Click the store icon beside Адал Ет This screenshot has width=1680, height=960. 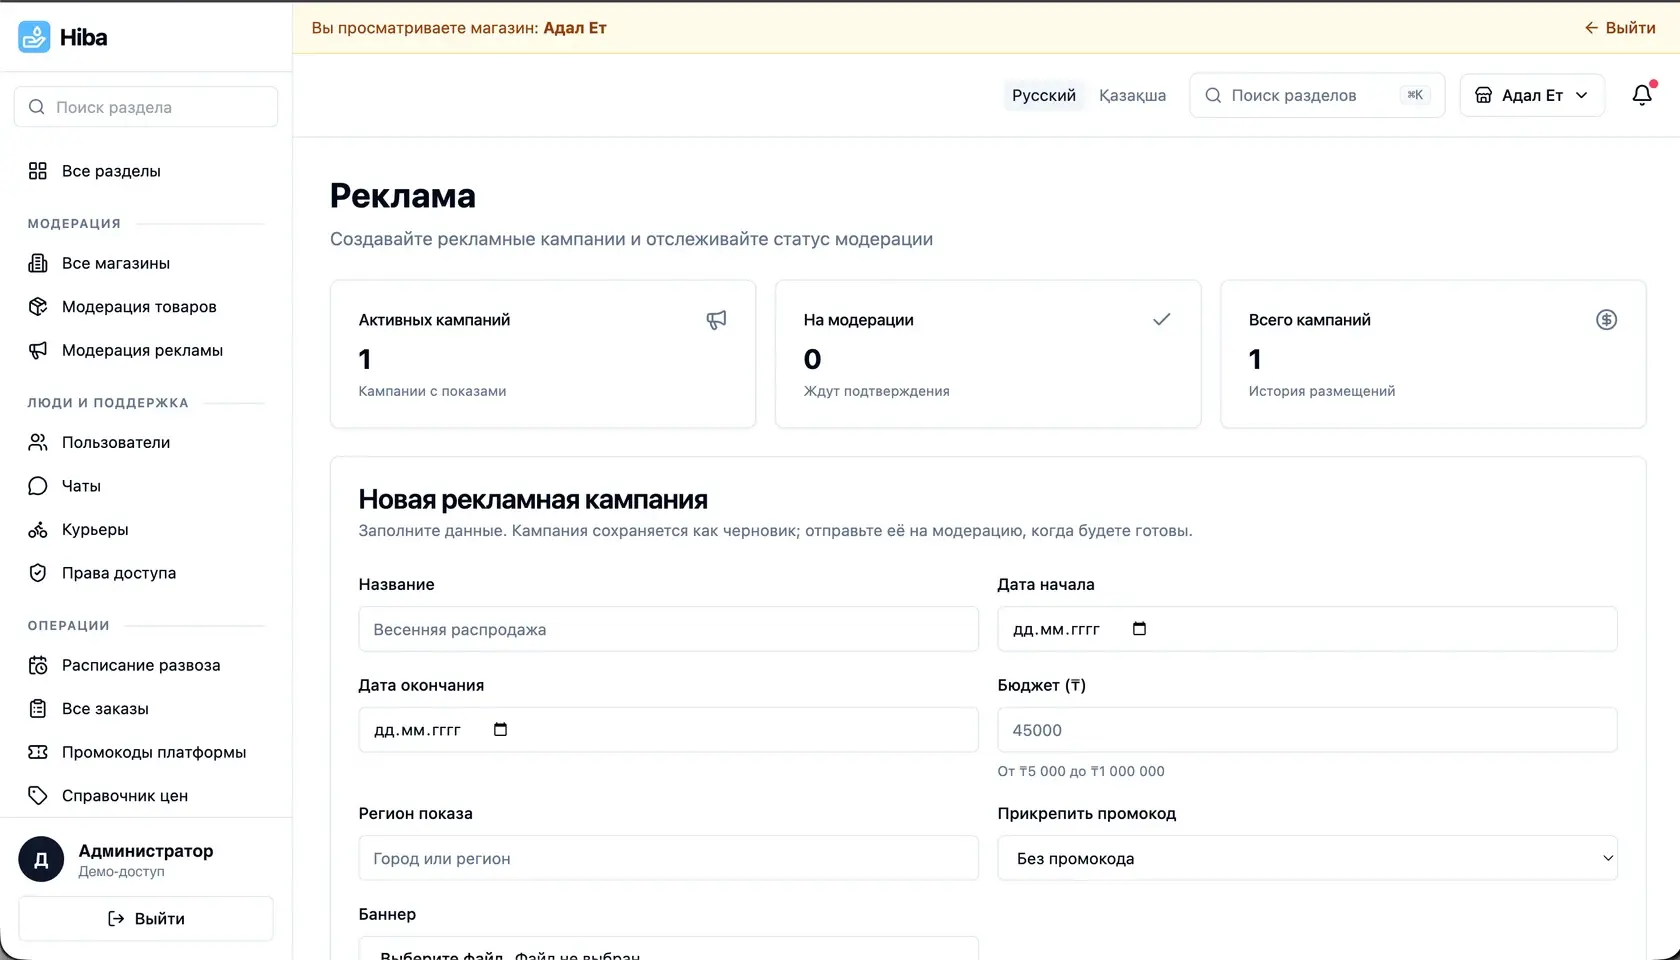coord(1484,95)
